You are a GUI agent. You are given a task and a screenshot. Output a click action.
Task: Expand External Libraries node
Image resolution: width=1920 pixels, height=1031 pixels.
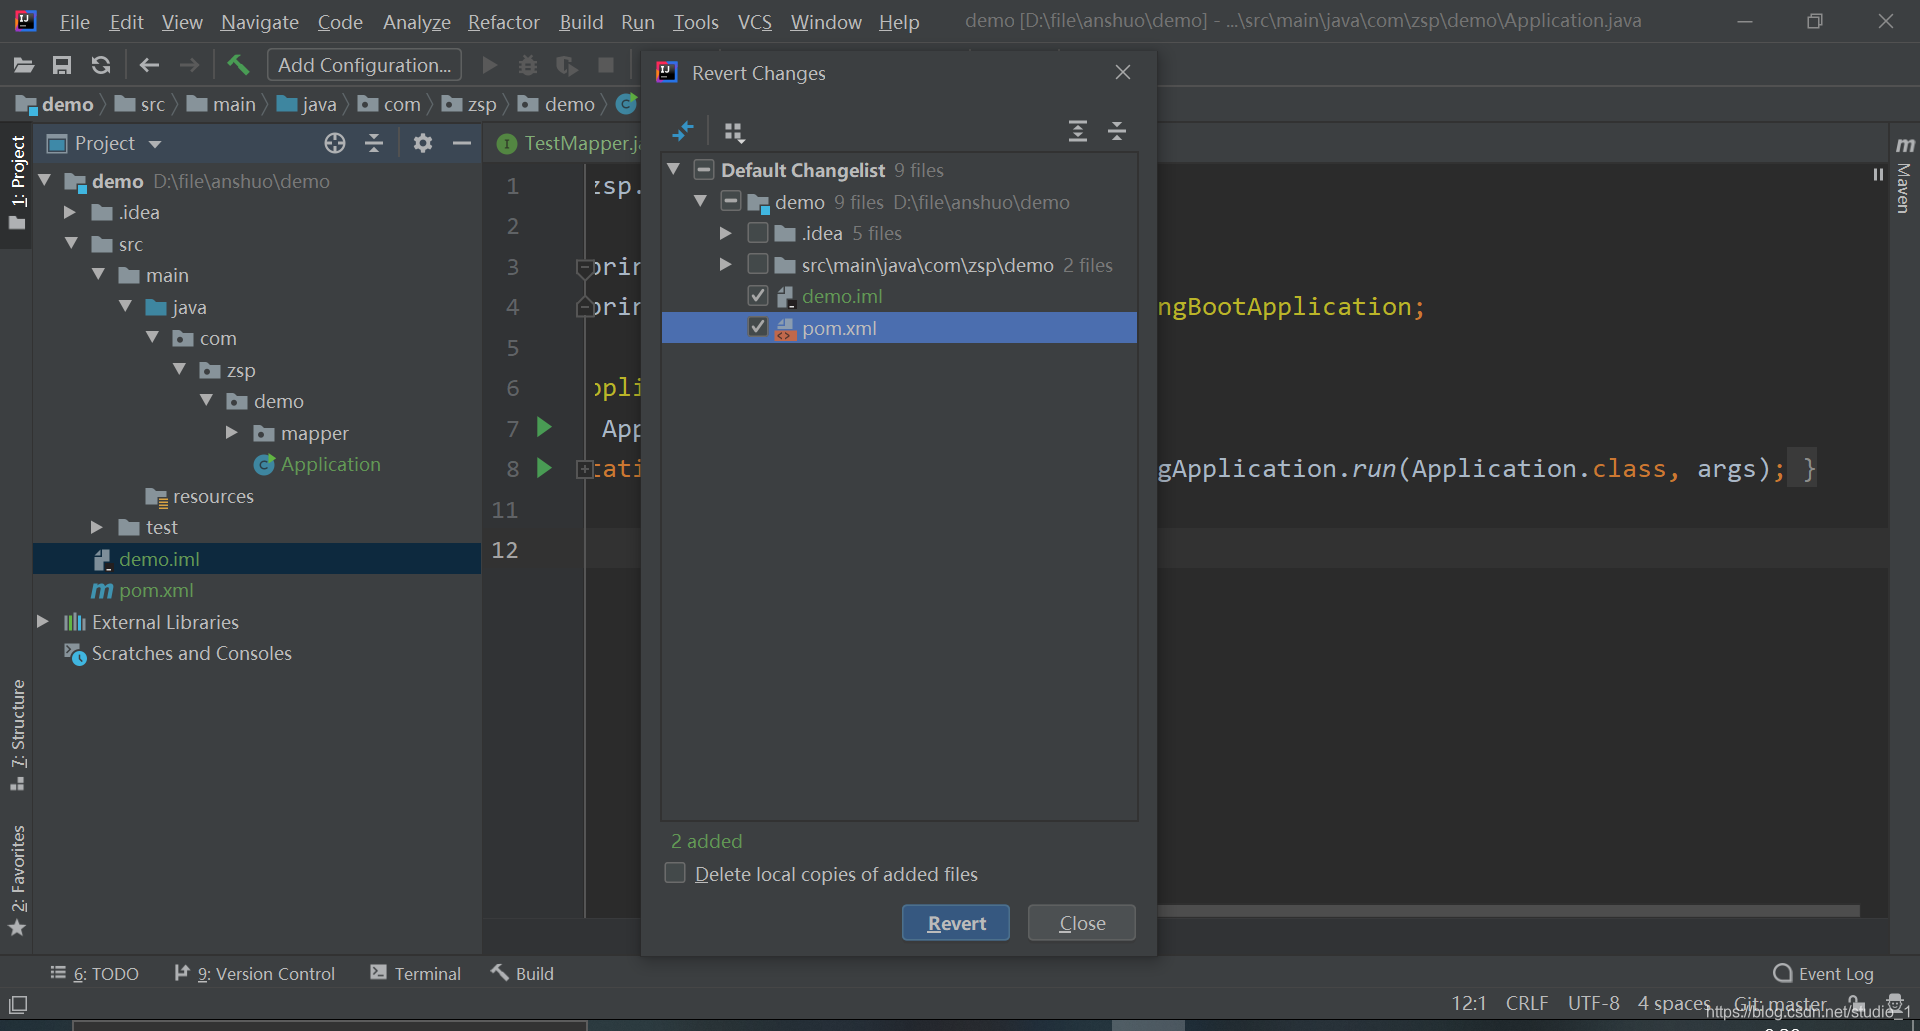[43, 621]
